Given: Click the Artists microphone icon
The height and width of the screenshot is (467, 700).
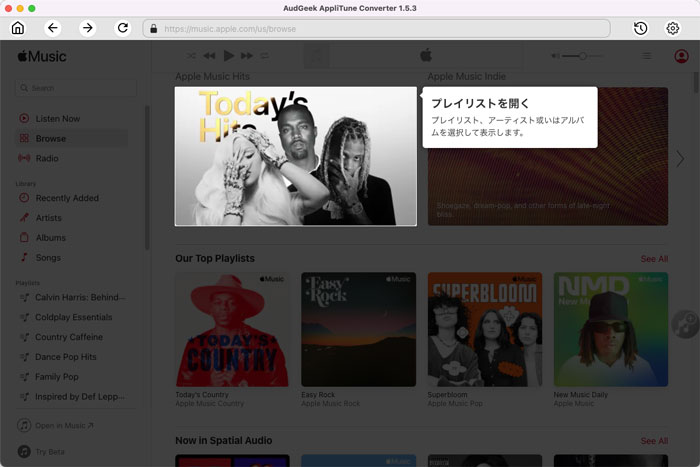Looking at the screenshot, I should 24,218.
